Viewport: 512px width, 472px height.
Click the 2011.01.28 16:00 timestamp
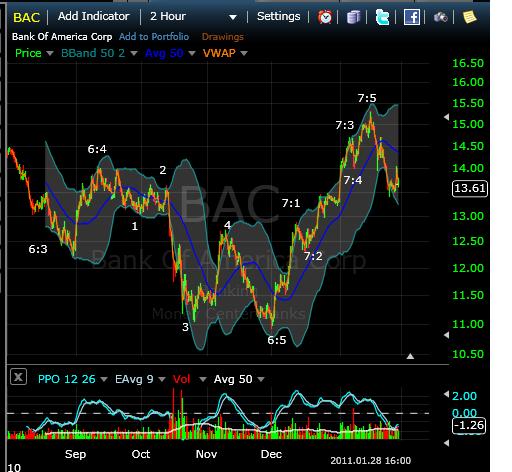point(370,461)
